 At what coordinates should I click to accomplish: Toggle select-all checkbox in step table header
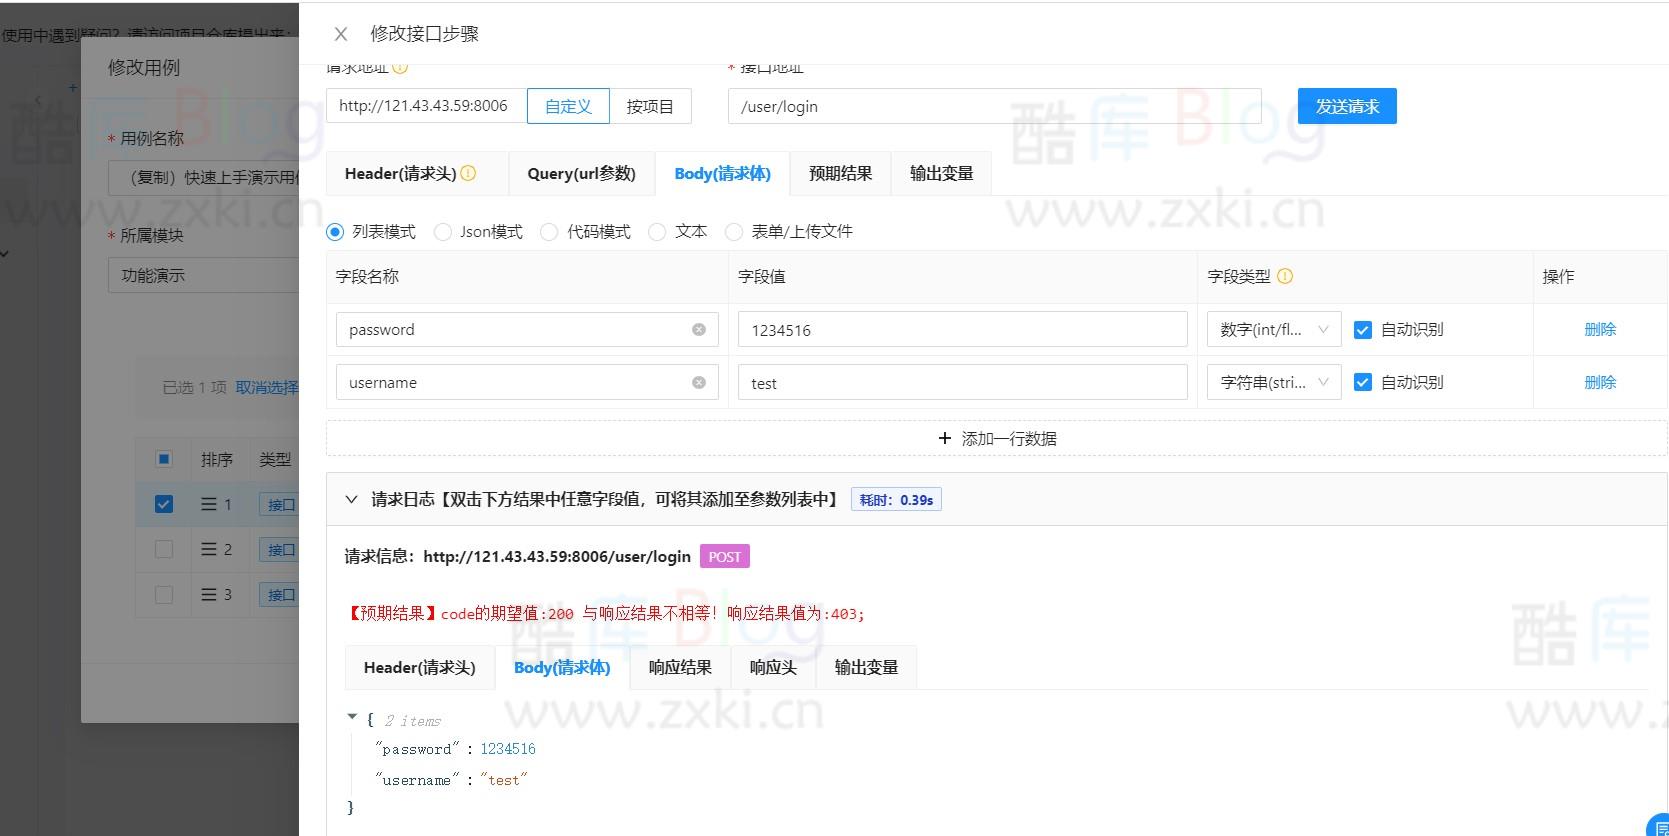pyautogui.click(x=164, y=459)
